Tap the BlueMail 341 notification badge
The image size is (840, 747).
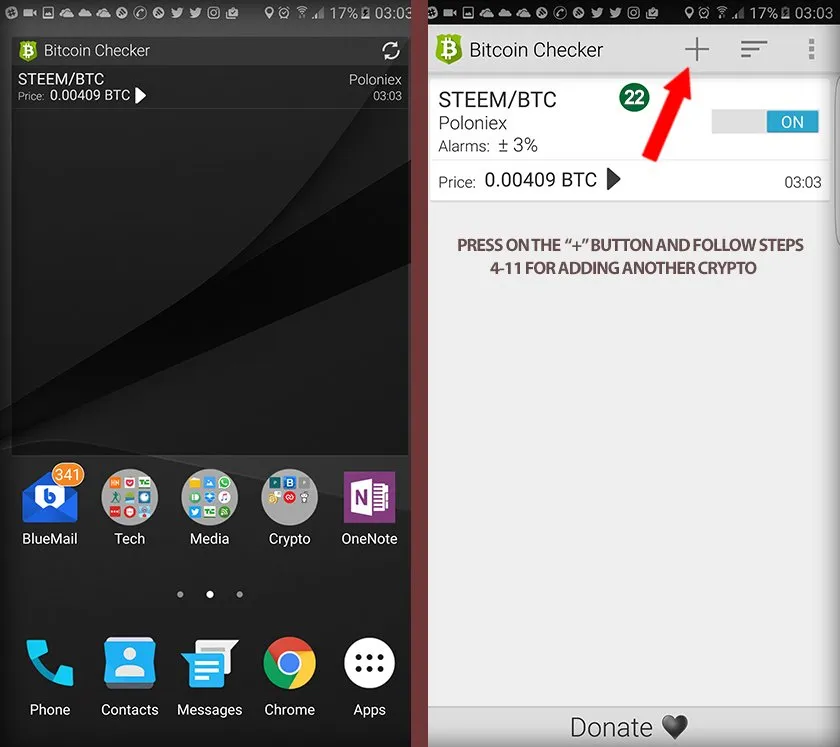tap(68, 474)
